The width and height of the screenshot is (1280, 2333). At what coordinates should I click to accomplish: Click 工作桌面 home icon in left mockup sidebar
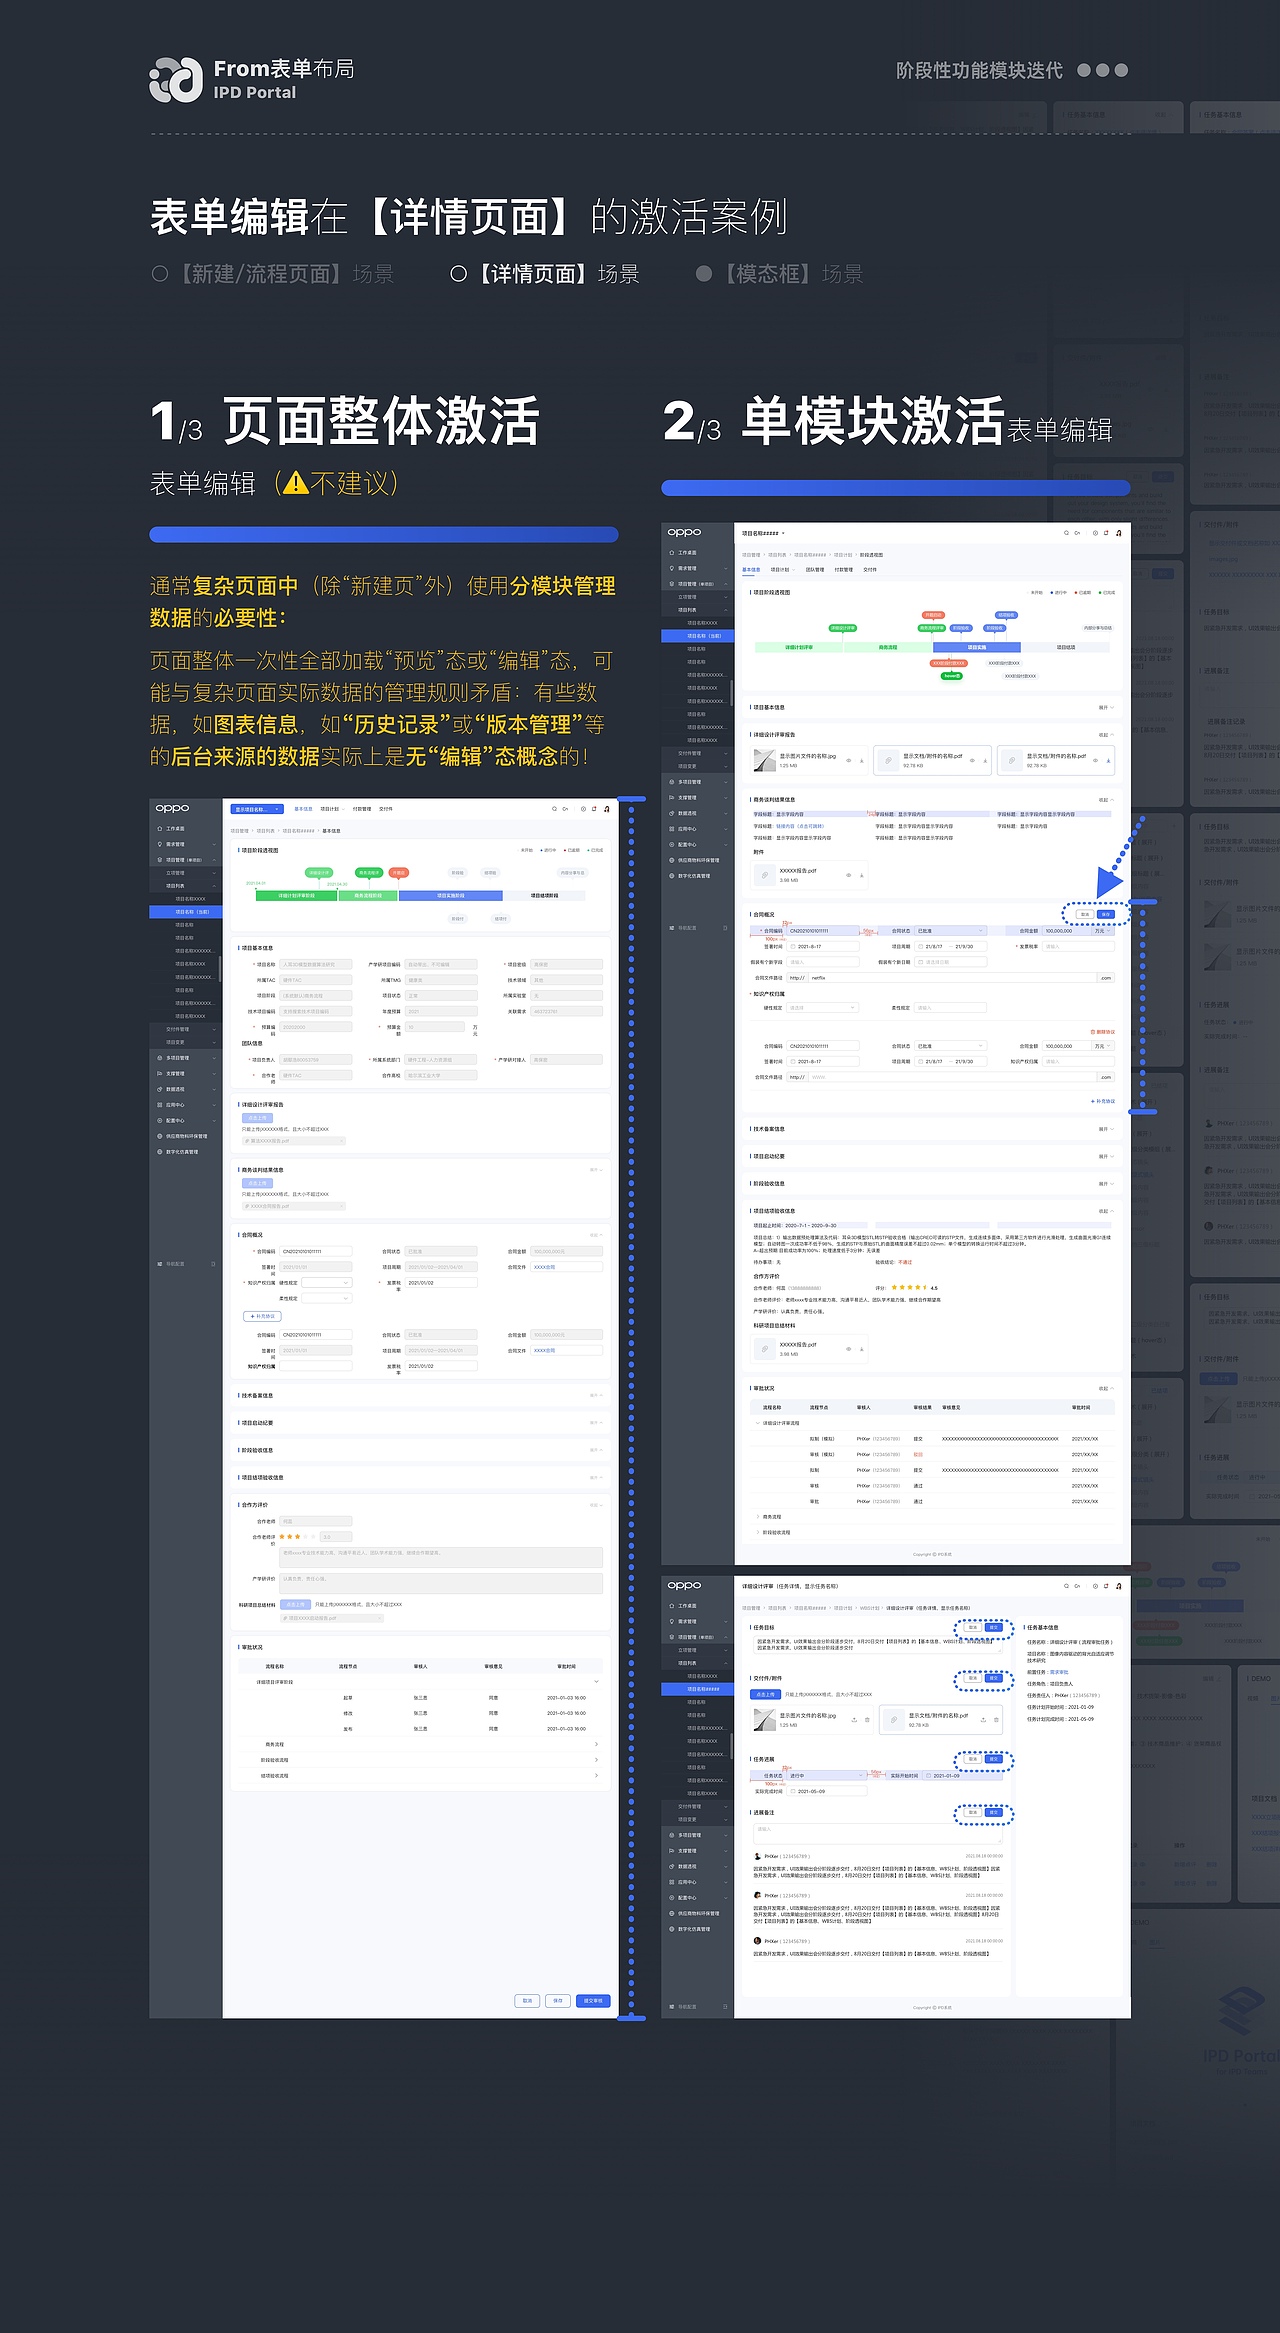[x=160, y=828]
